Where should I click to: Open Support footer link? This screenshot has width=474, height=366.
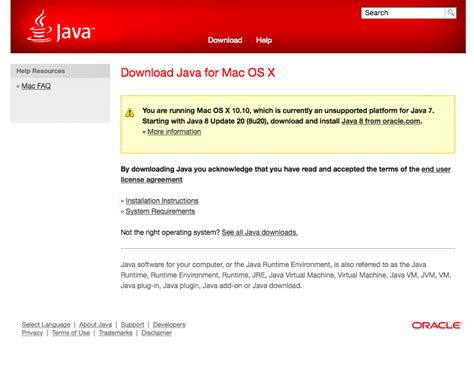click(132, 325)
